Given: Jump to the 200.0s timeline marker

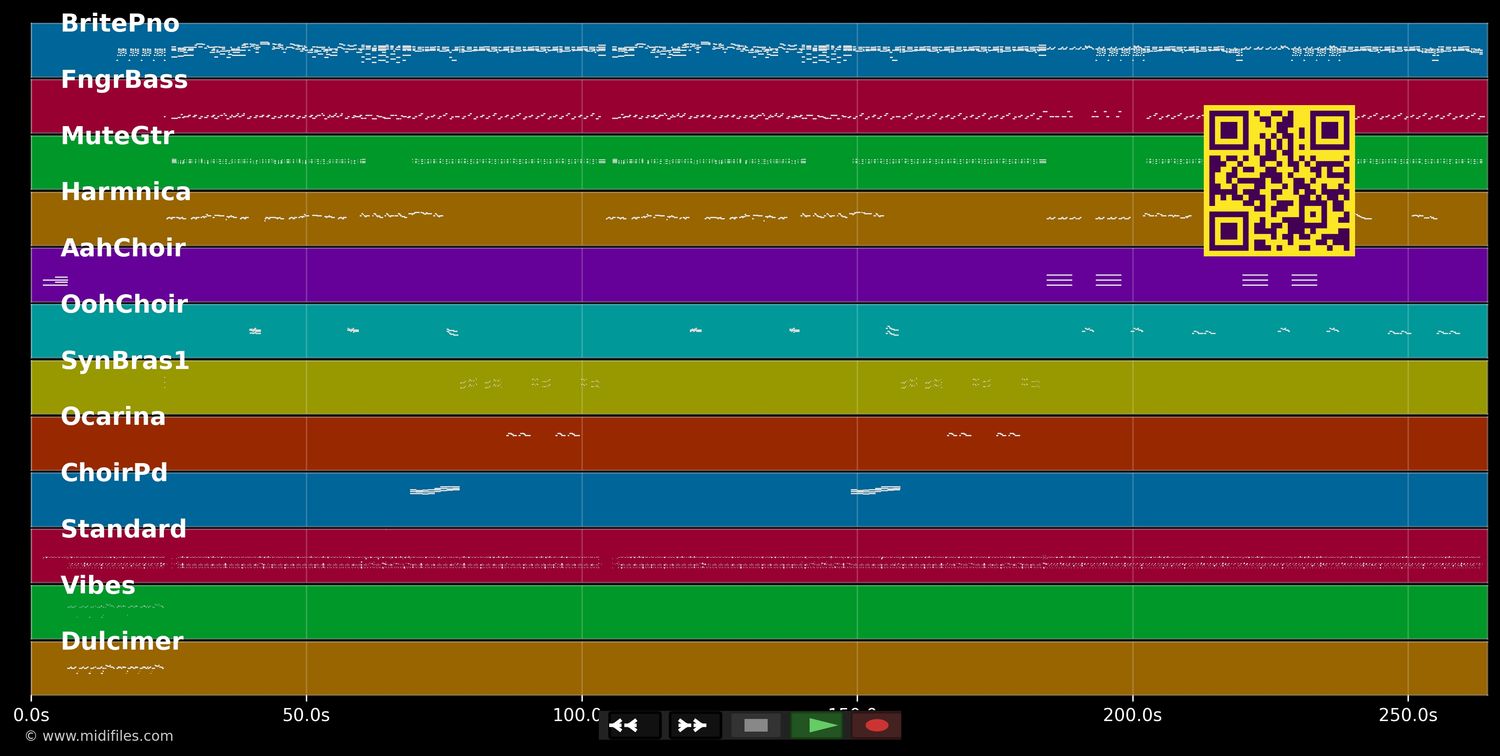Looking at the screenshot, I should (x=1132, y=715).
